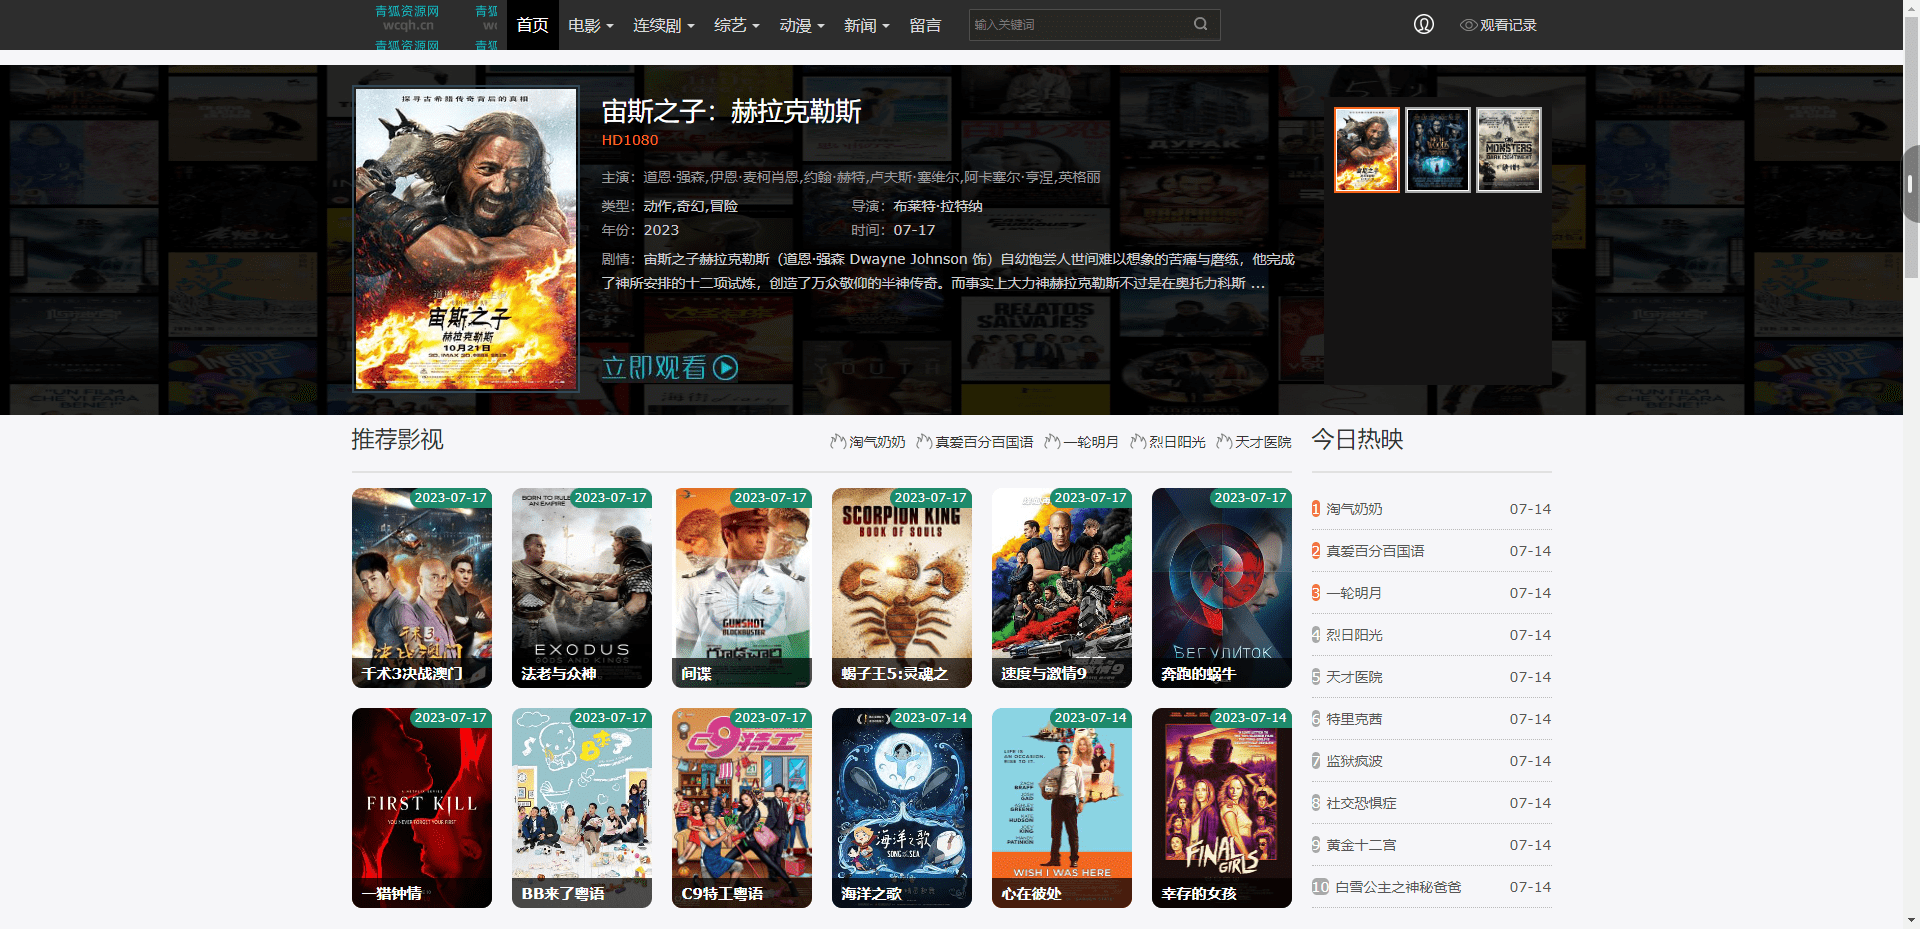The image size is (1920, 929).
Task: Click director link 布莱特·拉特纳
Action: point(937,206)
